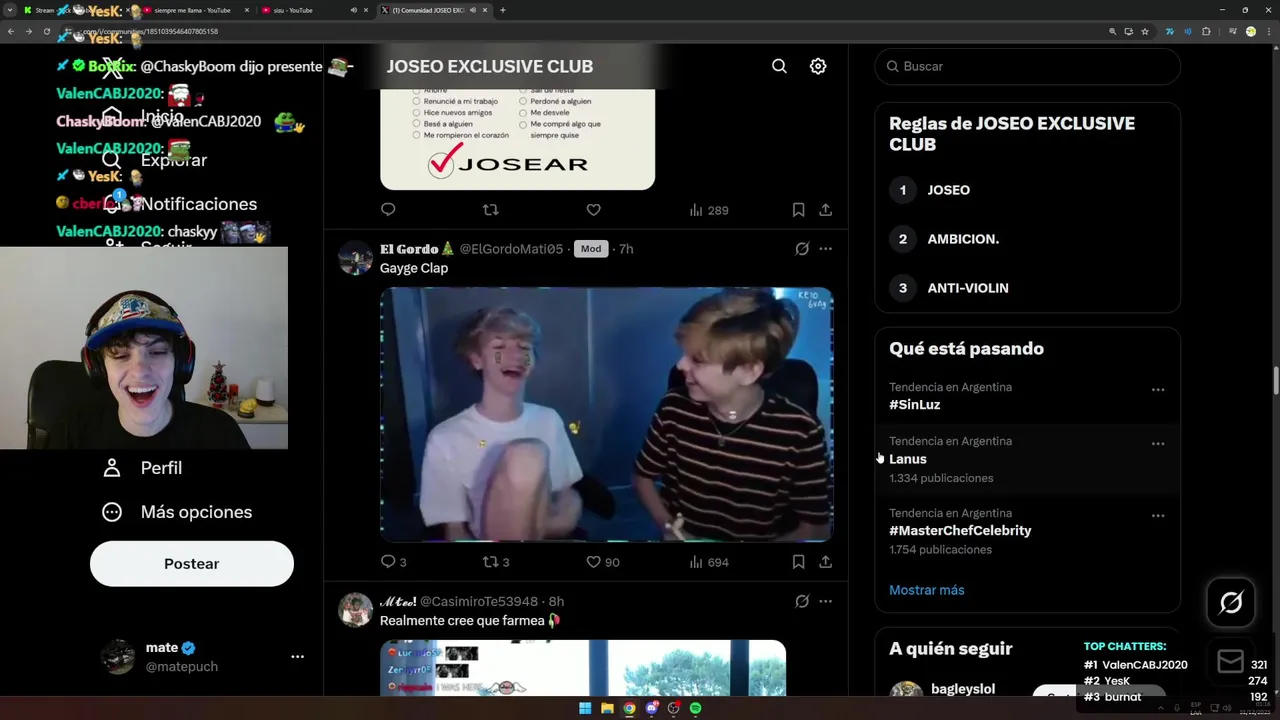1280x720 pixels.
Task: Expand Más opciones in sidebar
Action: [x=177, y=512]
